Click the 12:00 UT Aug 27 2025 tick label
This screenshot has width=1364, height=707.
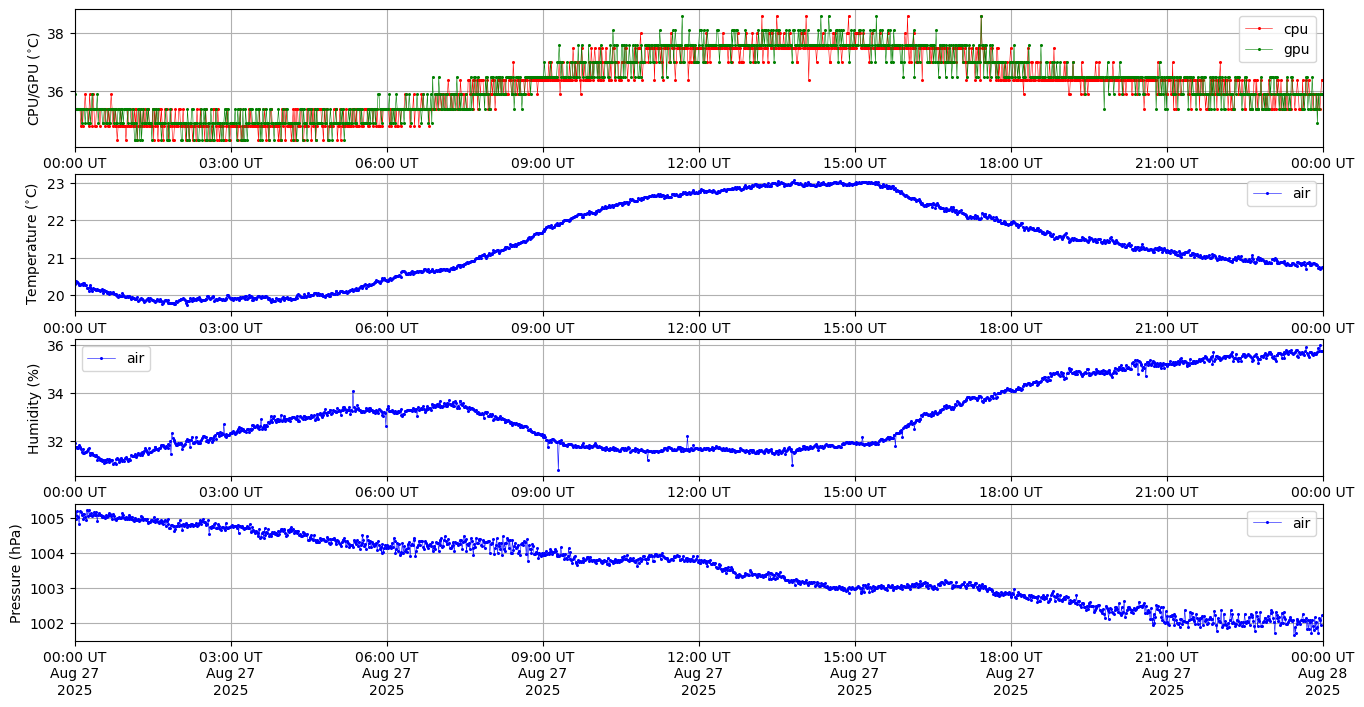click(698, 675)
